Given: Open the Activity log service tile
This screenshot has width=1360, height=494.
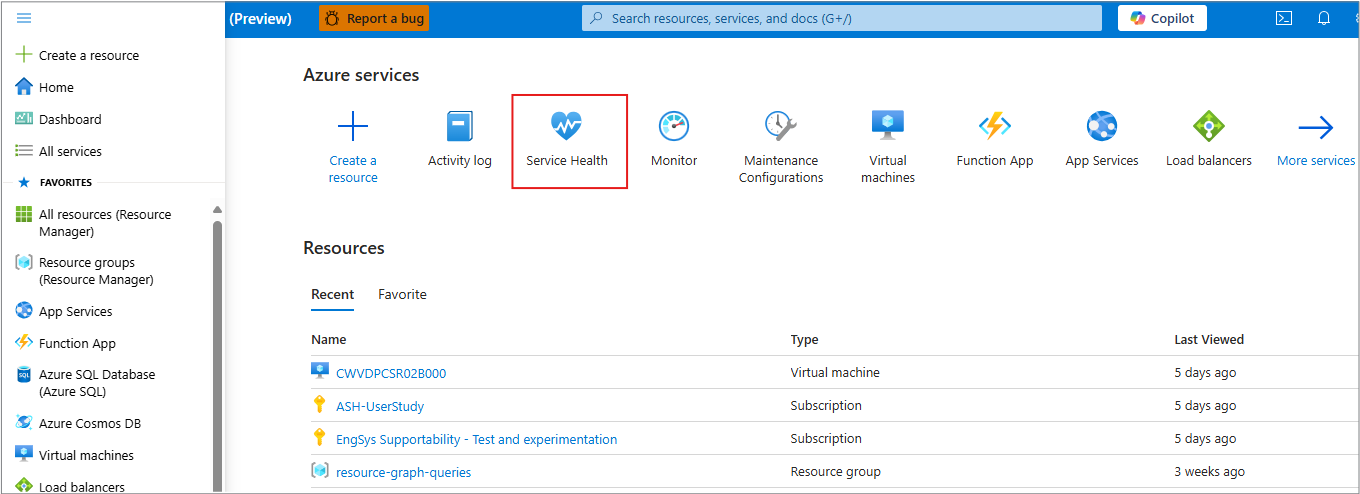Looking at the screenshot, I should click(x=460, y=139).
